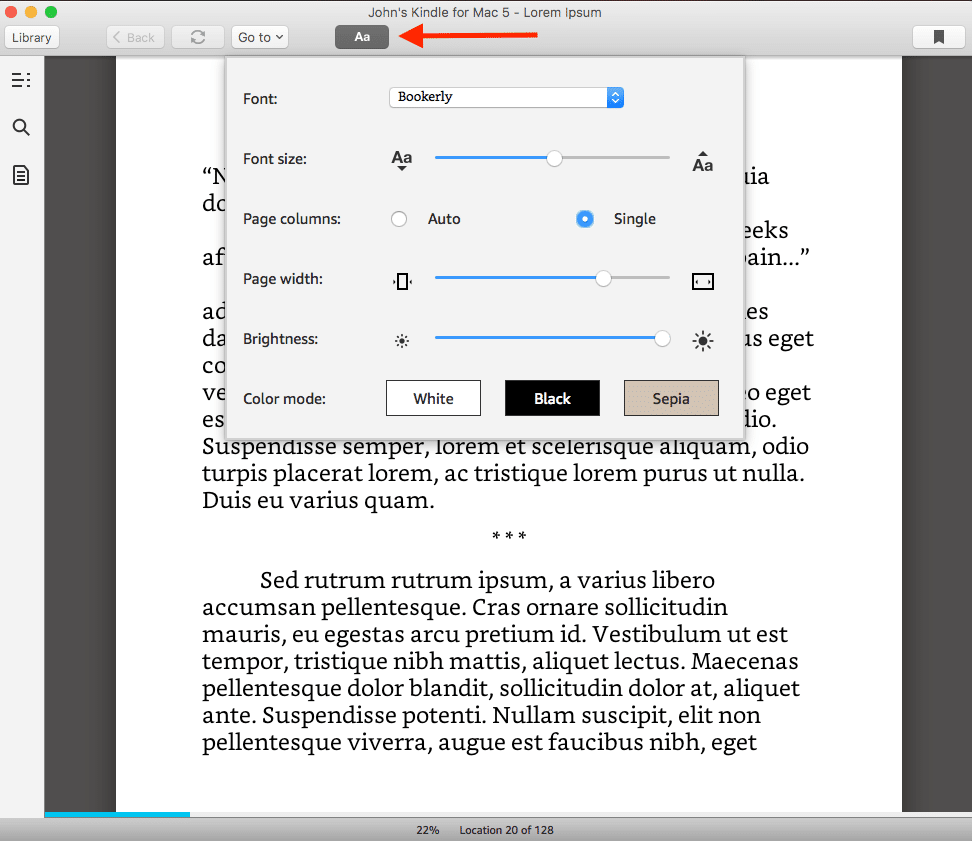Select the Single page columns option
972x841 pixels.
coord(584,218)
